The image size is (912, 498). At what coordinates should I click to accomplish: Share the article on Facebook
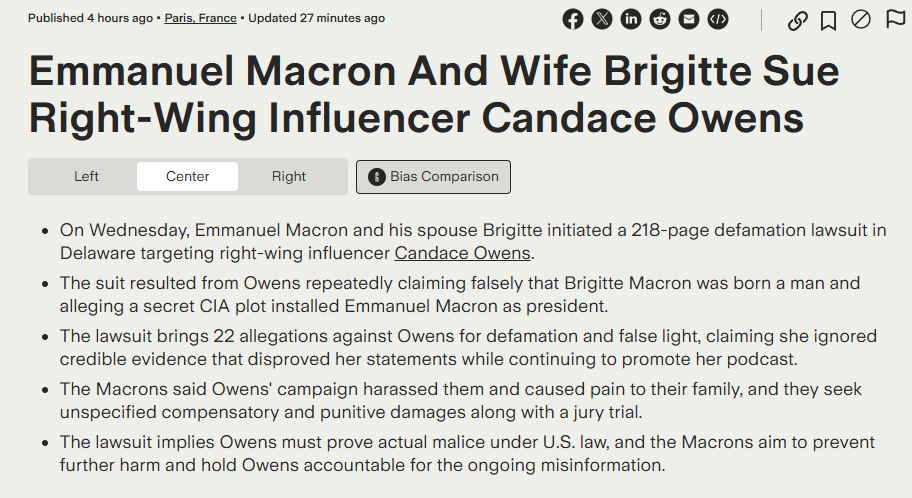[x=572, y=20]
